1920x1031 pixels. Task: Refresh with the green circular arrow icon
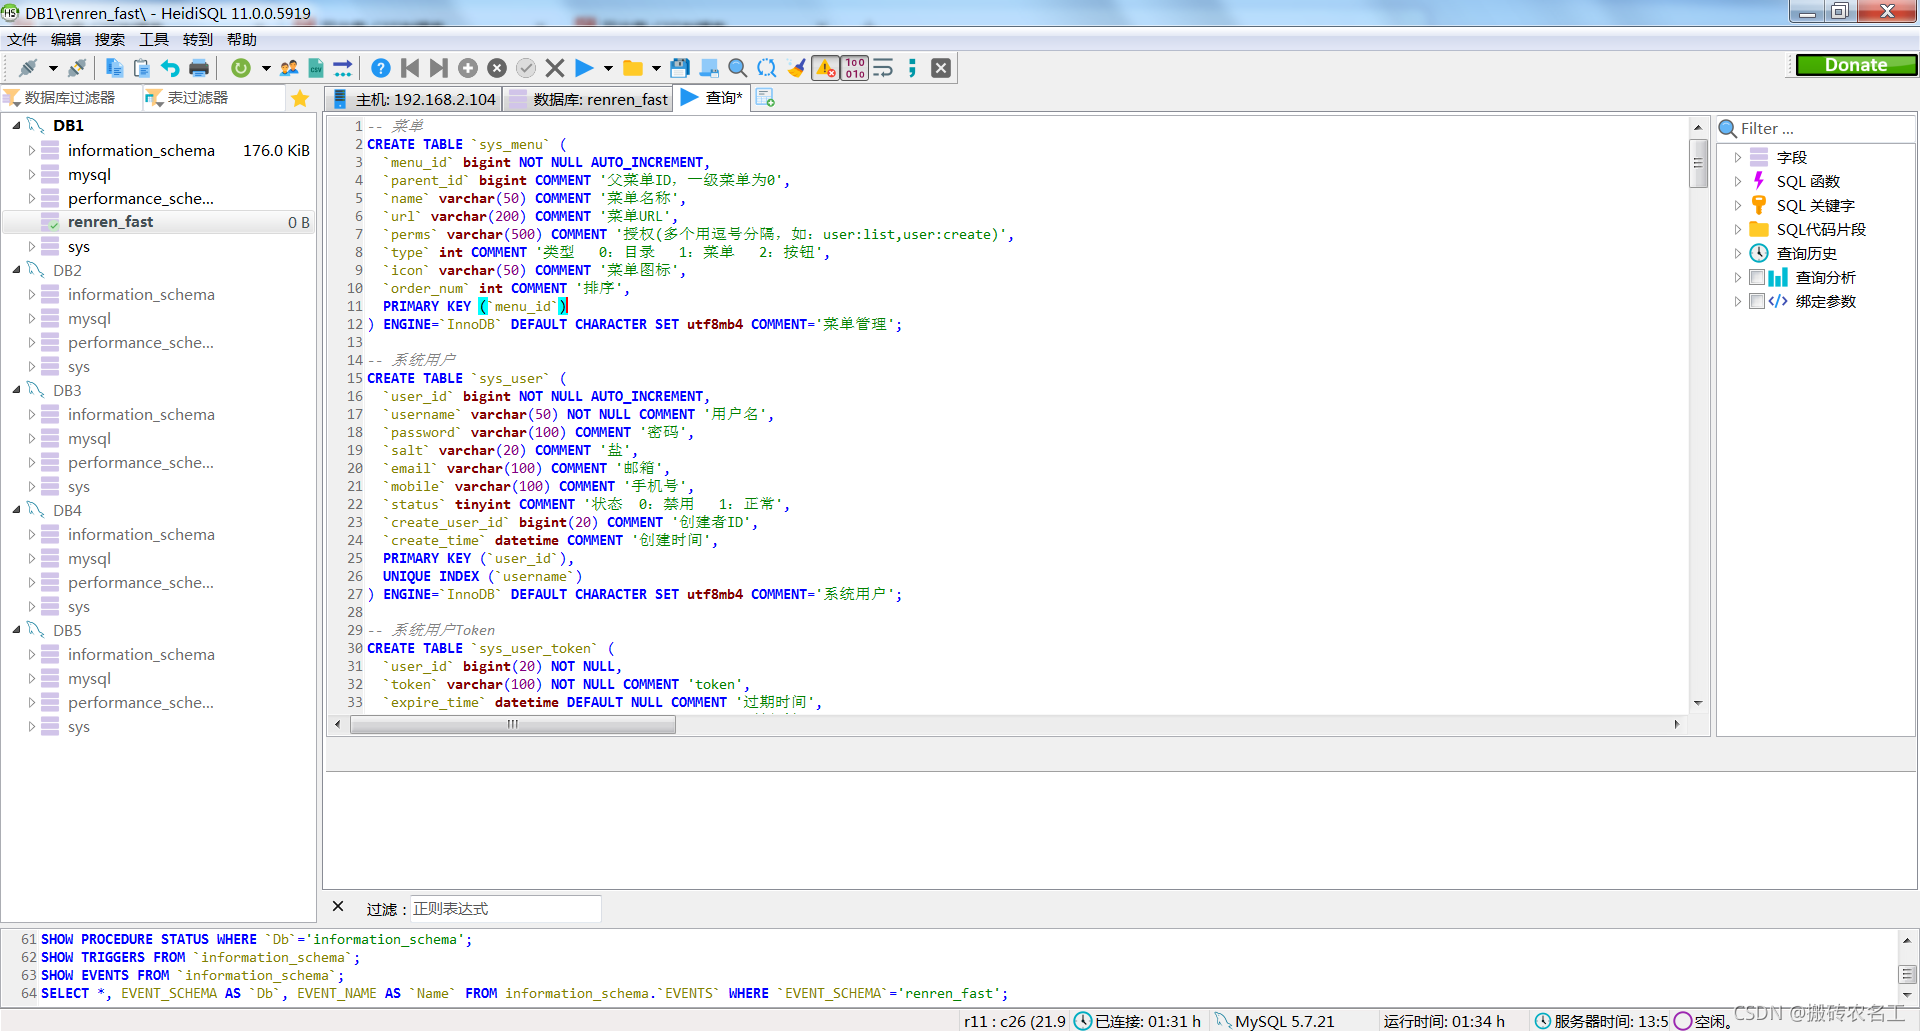[x=240, y=68]
